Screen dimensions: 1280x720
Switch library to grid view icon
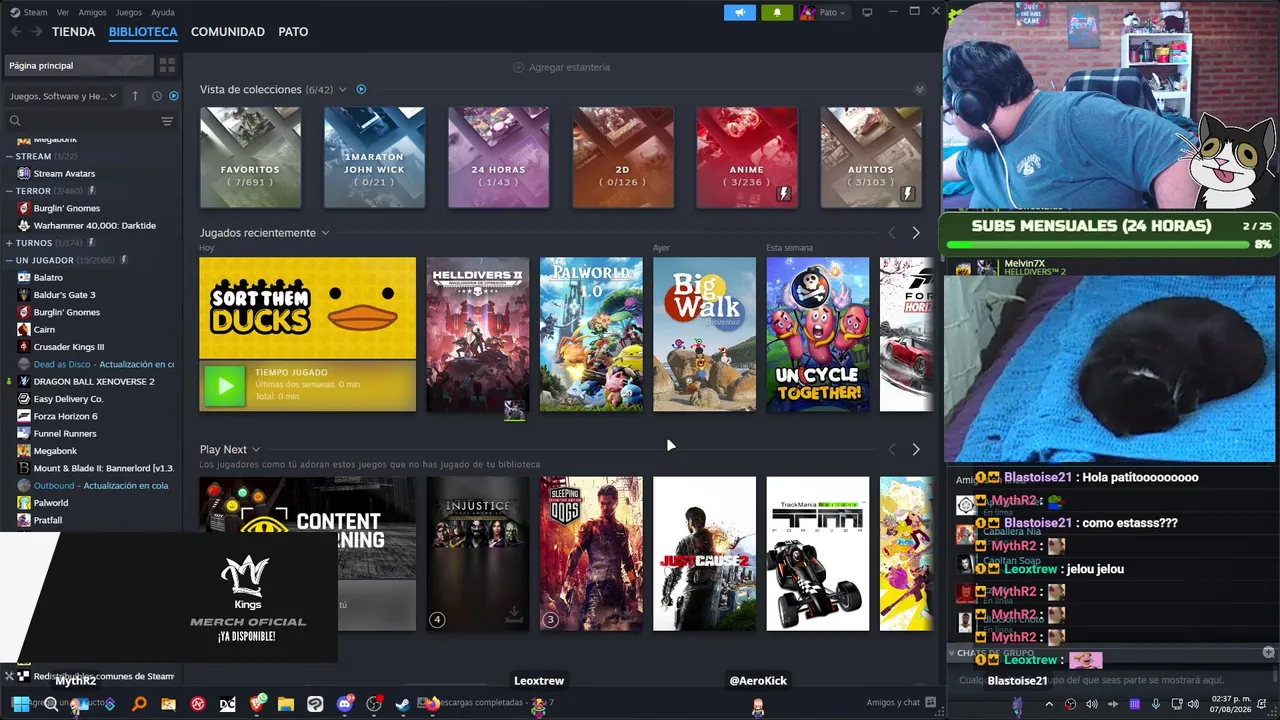tap(167, 65)
